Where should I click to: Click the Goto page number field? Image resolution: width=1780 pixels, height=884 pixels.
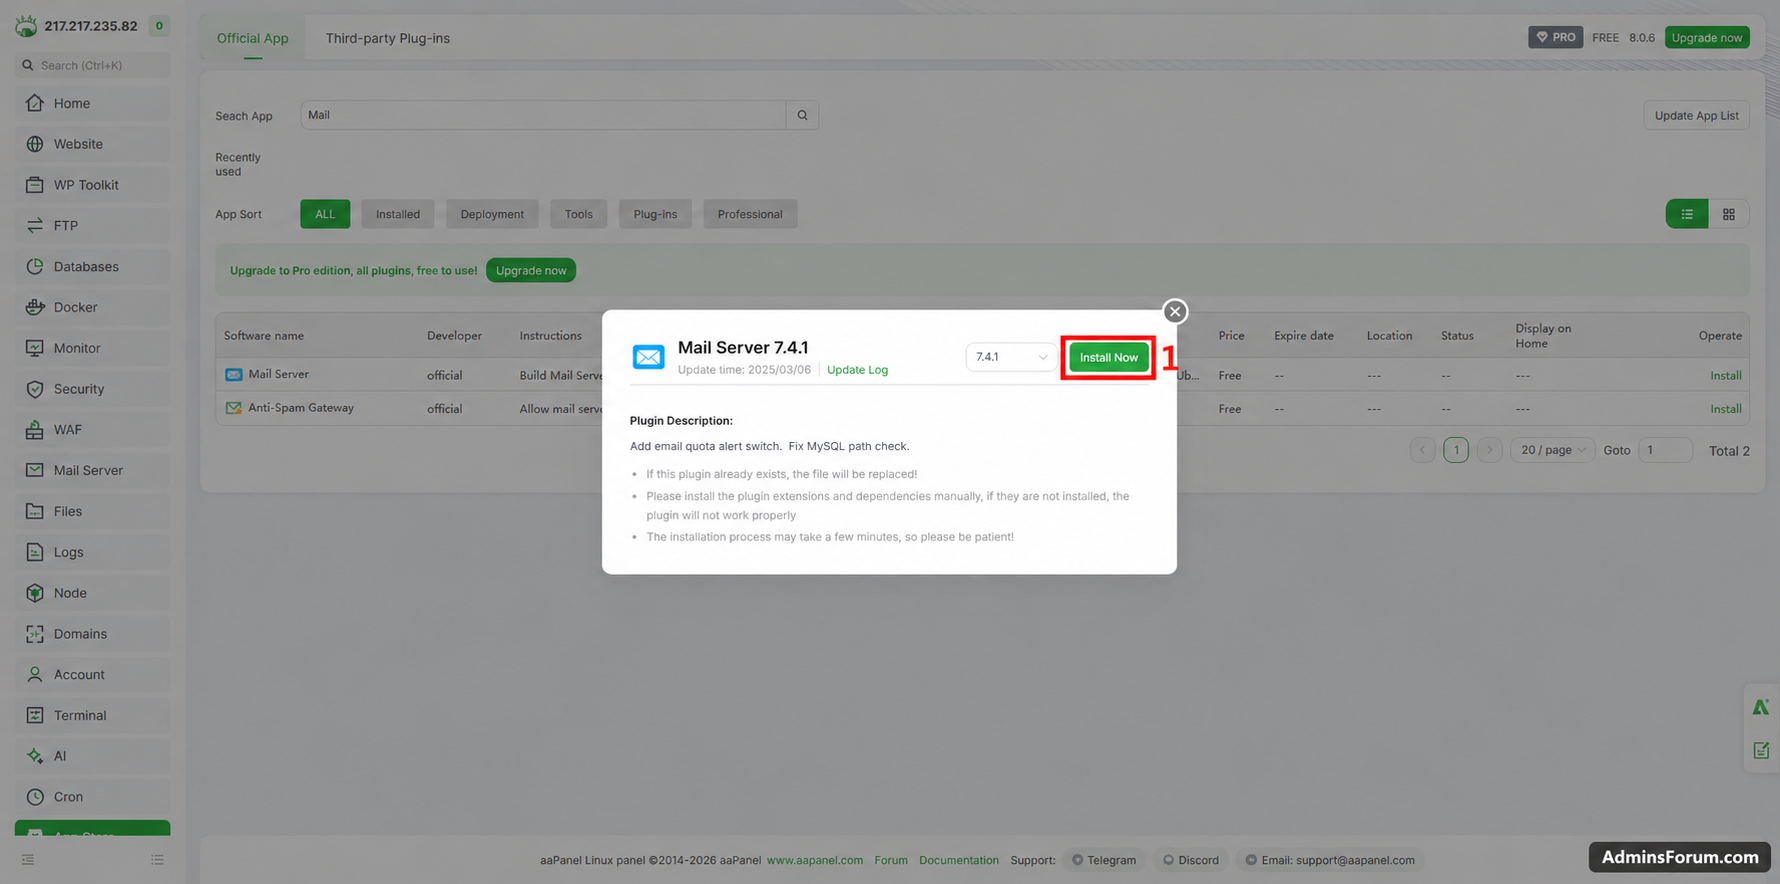pos(1664,450)
